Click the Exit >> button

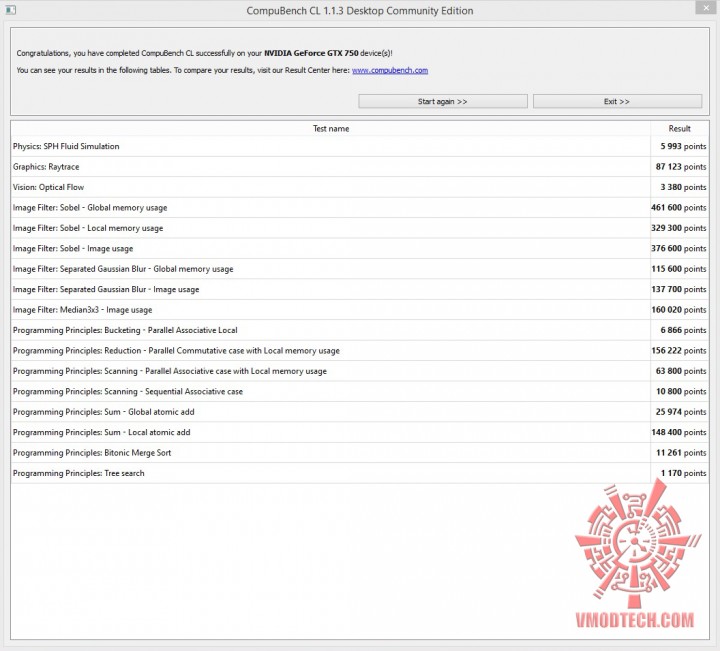click(x=617, y=101)
